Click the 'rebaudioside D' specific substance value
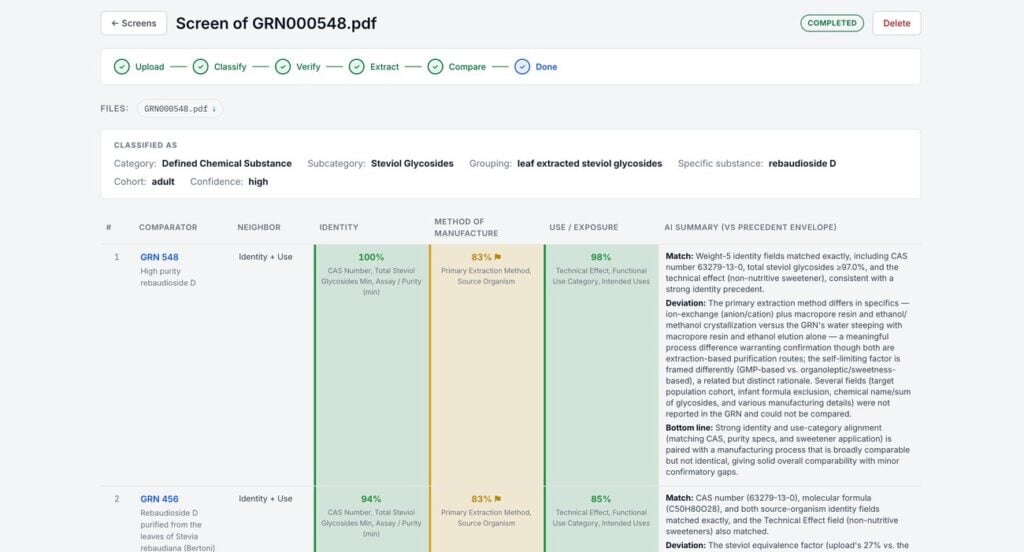The width and height of the screenshot is (1024, 552). (x=802, y=163)
